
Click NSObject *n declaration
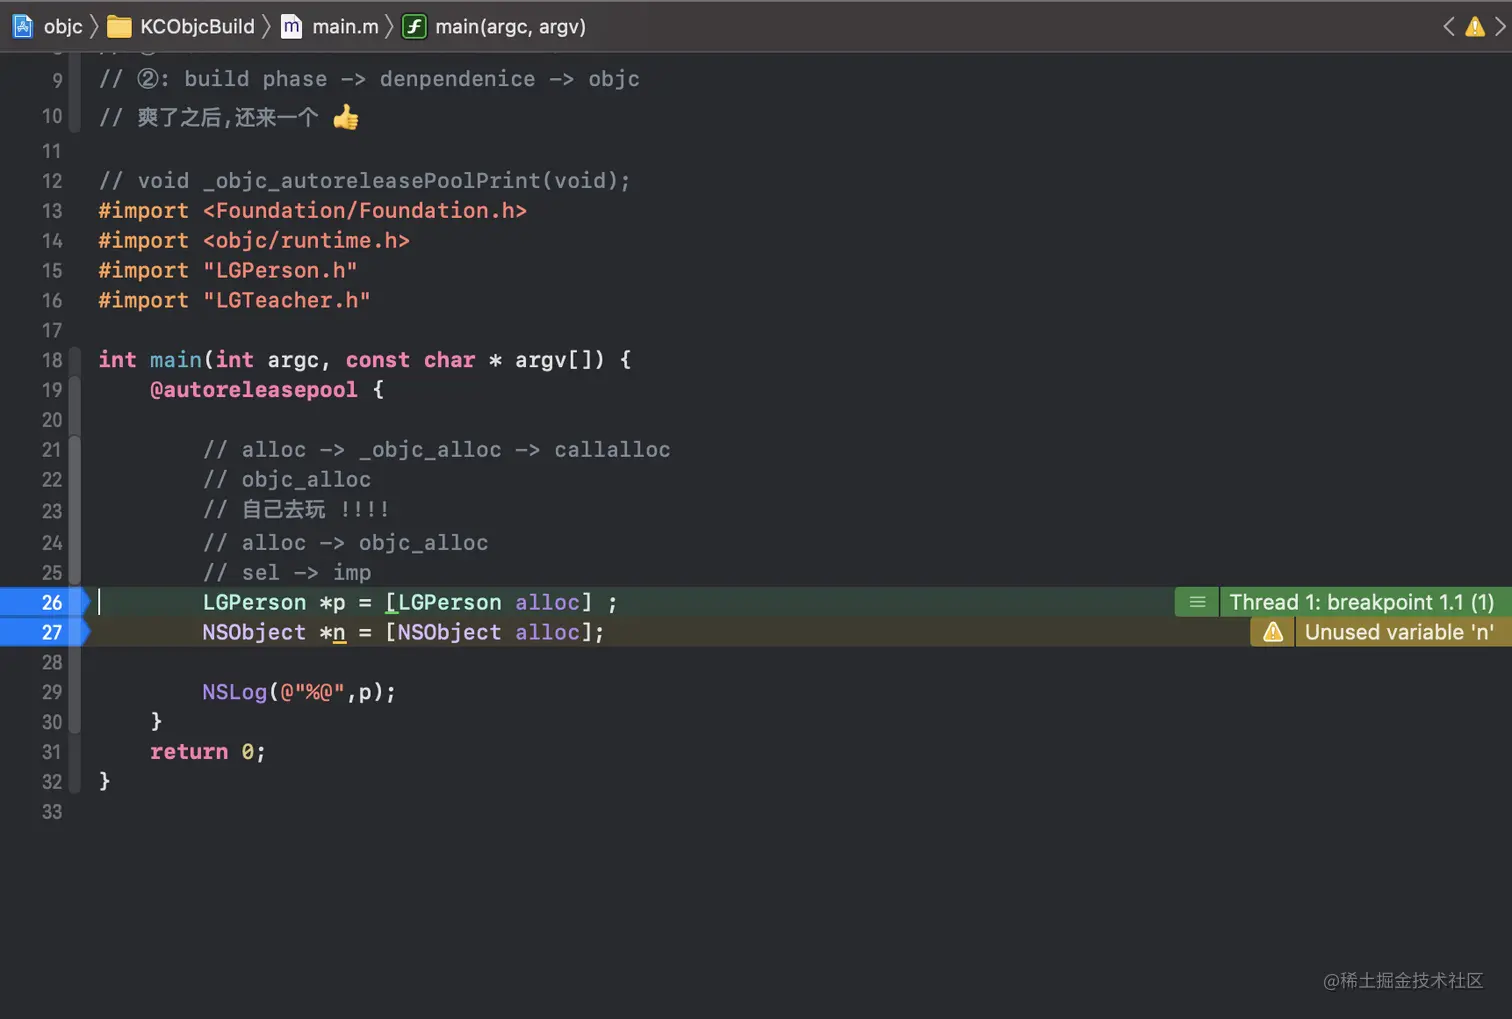(x=403, y=632)
